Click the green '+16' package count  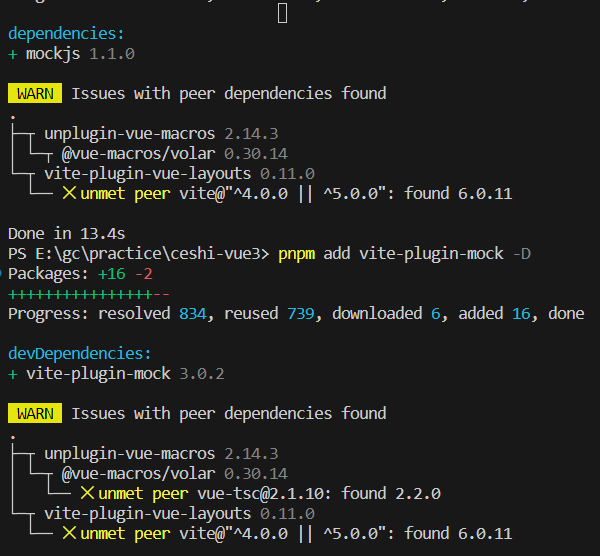pos(112,274)
